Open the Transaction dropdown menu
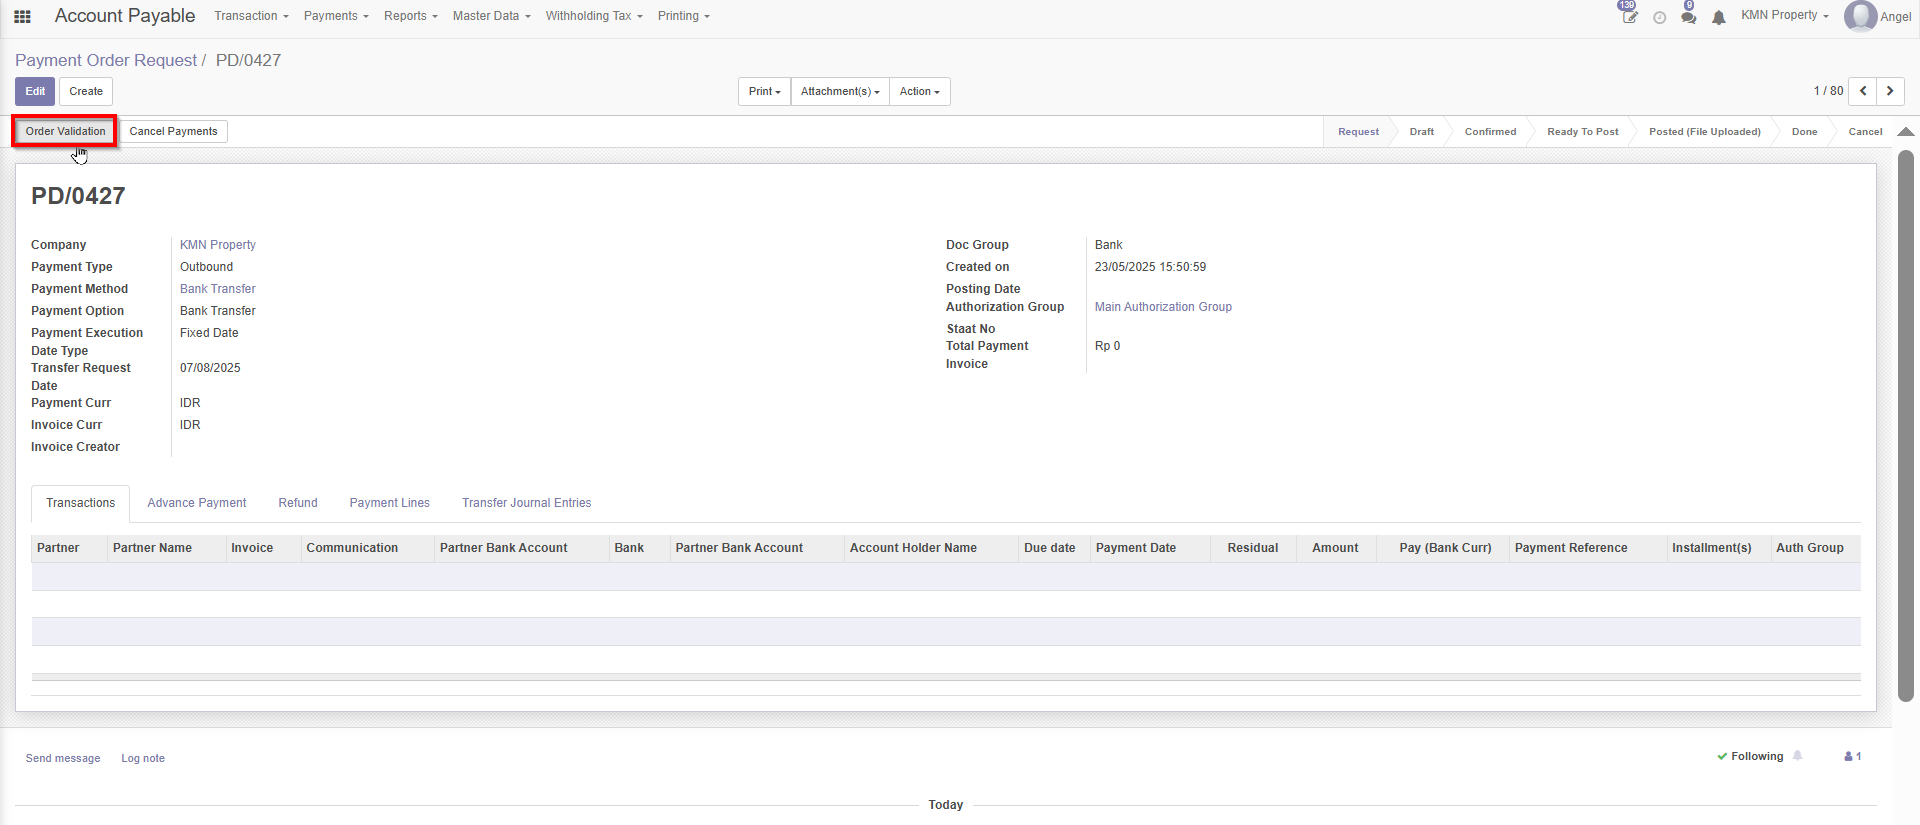 tap(251, 16)
